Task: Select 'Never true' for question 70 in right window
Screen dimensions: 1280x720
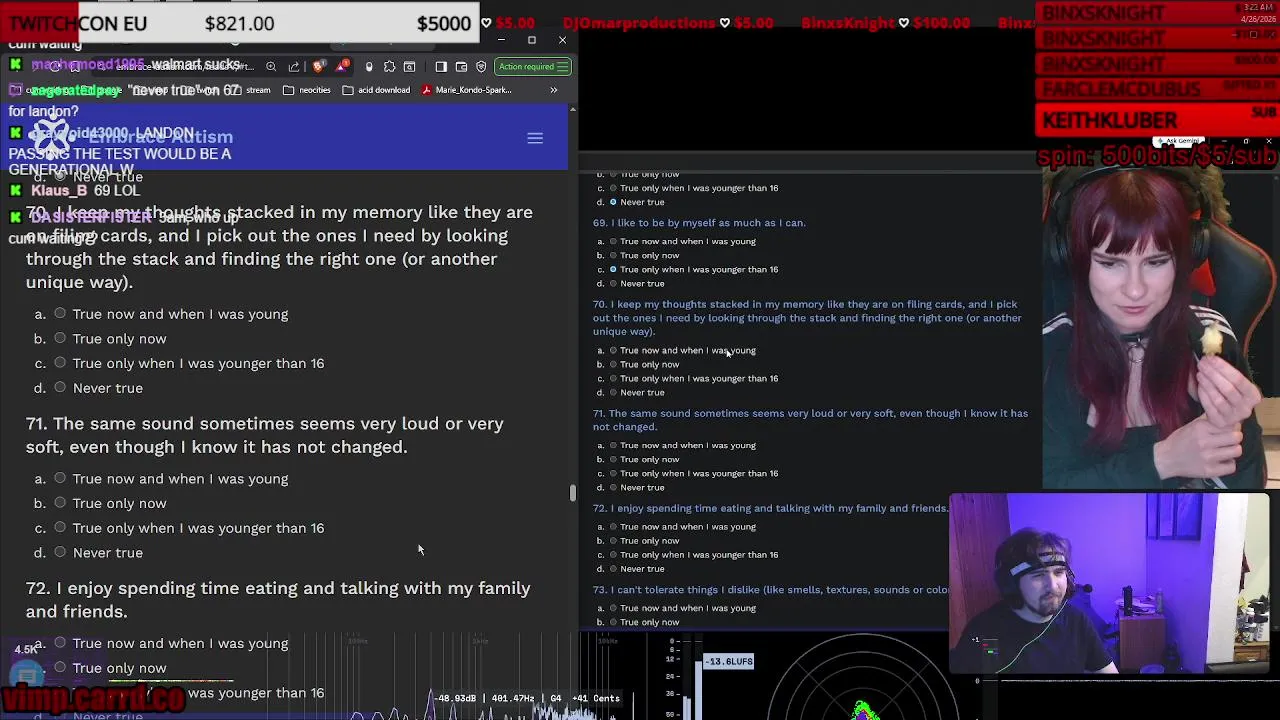Action: click(x=613, y=392)
